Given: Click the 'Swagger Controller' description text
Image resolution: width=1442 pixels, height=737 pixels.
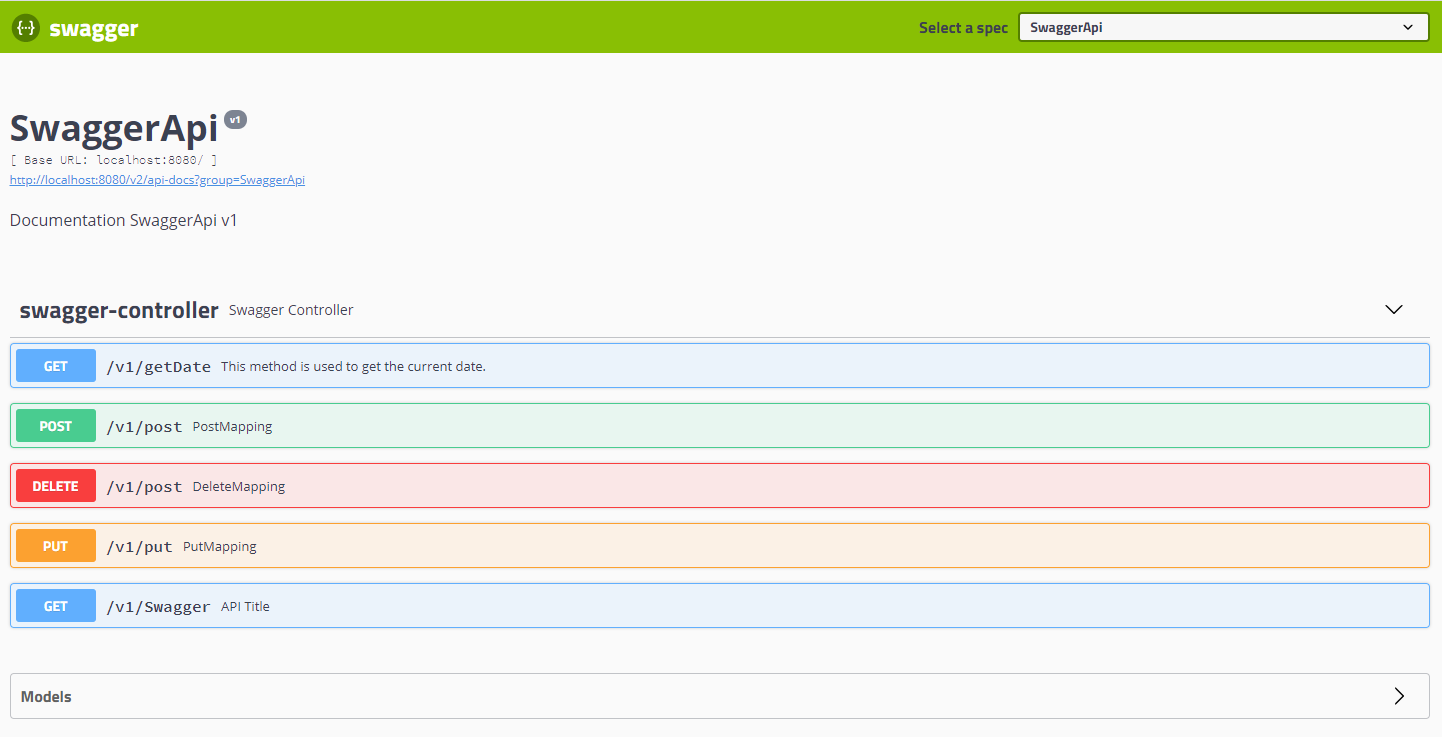Looking at the screenshot, I should click(x=291, y=310).
